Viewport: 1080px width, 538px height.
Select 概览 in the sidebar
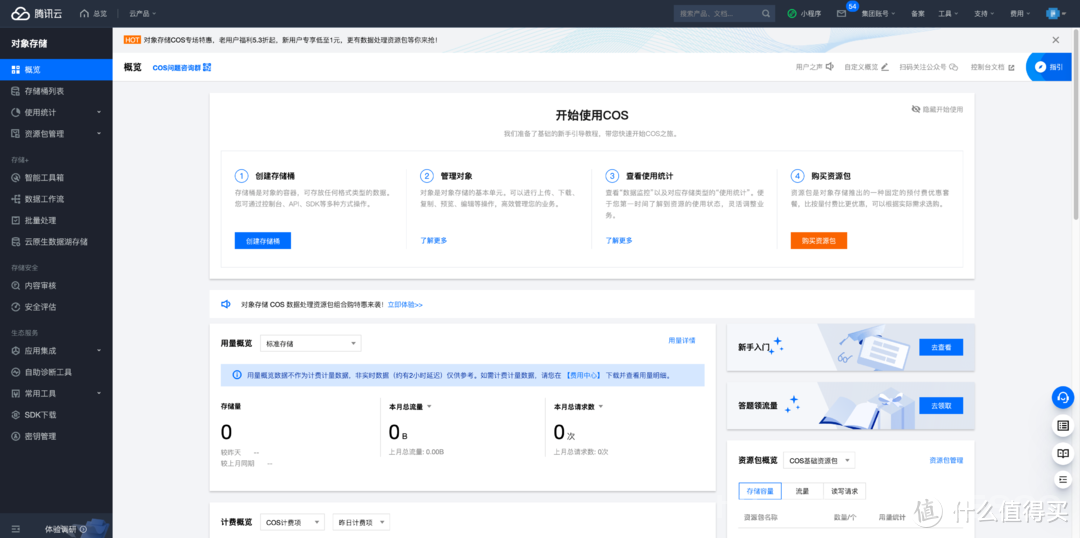pos(56,70)
